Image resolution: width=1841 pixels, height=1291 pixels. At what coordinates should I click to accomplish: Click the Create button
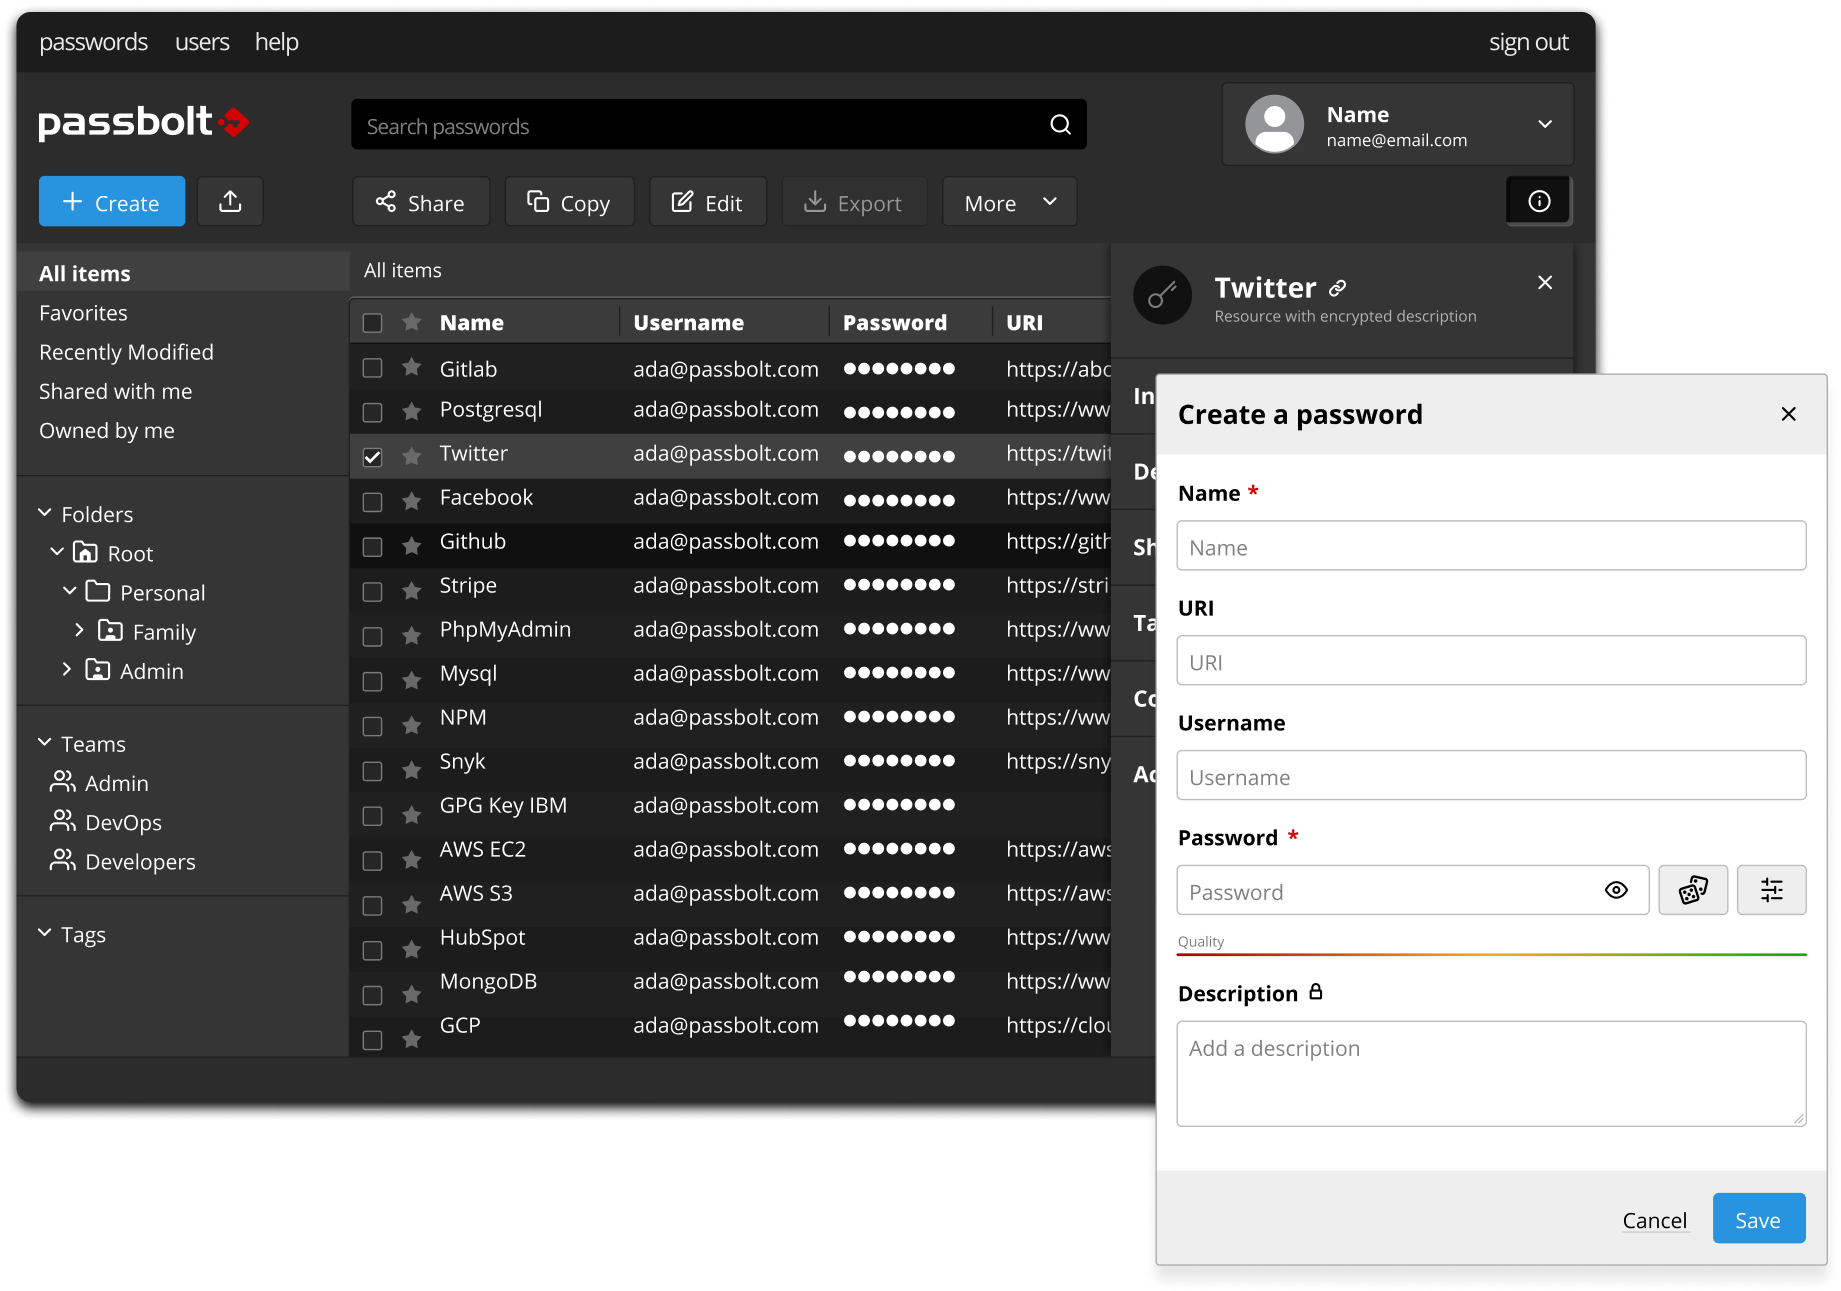tap(112, 202)
